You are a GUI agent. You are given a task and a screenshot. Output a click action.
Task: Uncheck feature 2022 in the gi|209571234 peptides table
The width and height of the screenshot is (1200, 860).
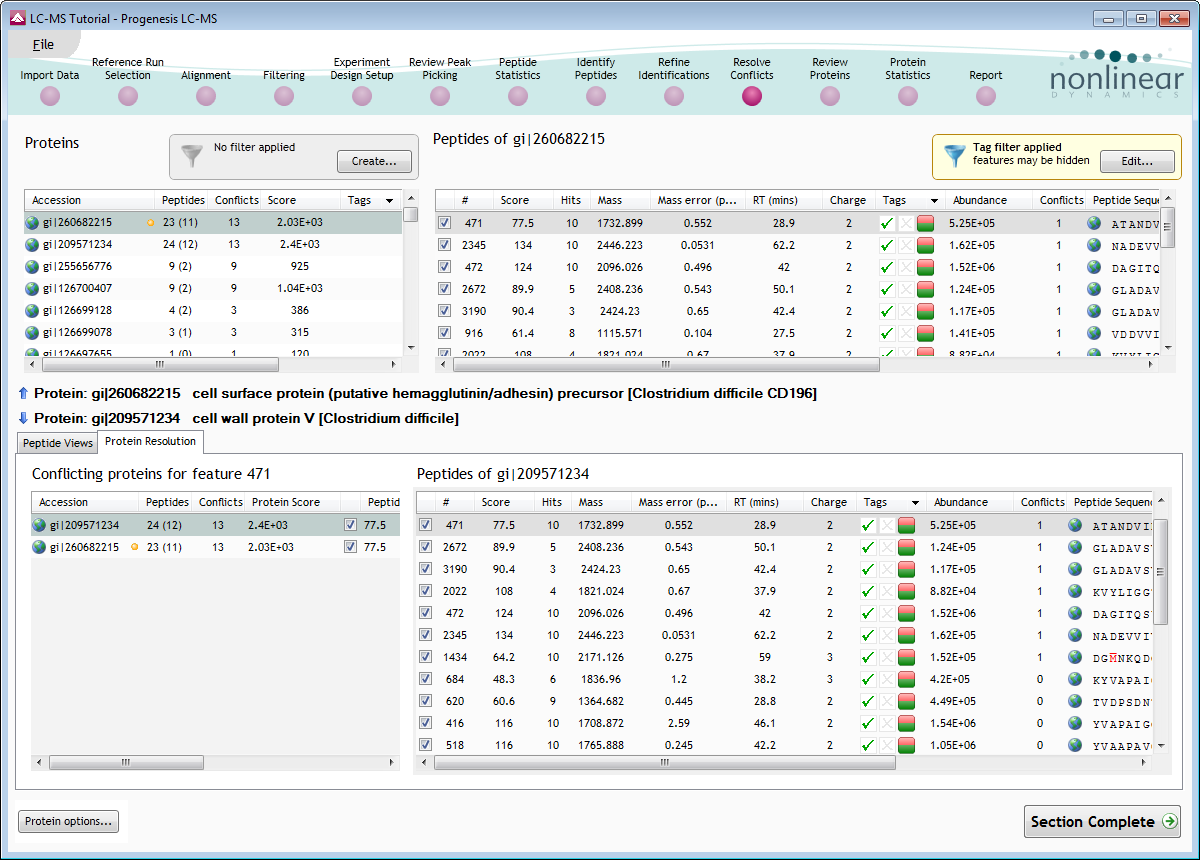(425, 591)
